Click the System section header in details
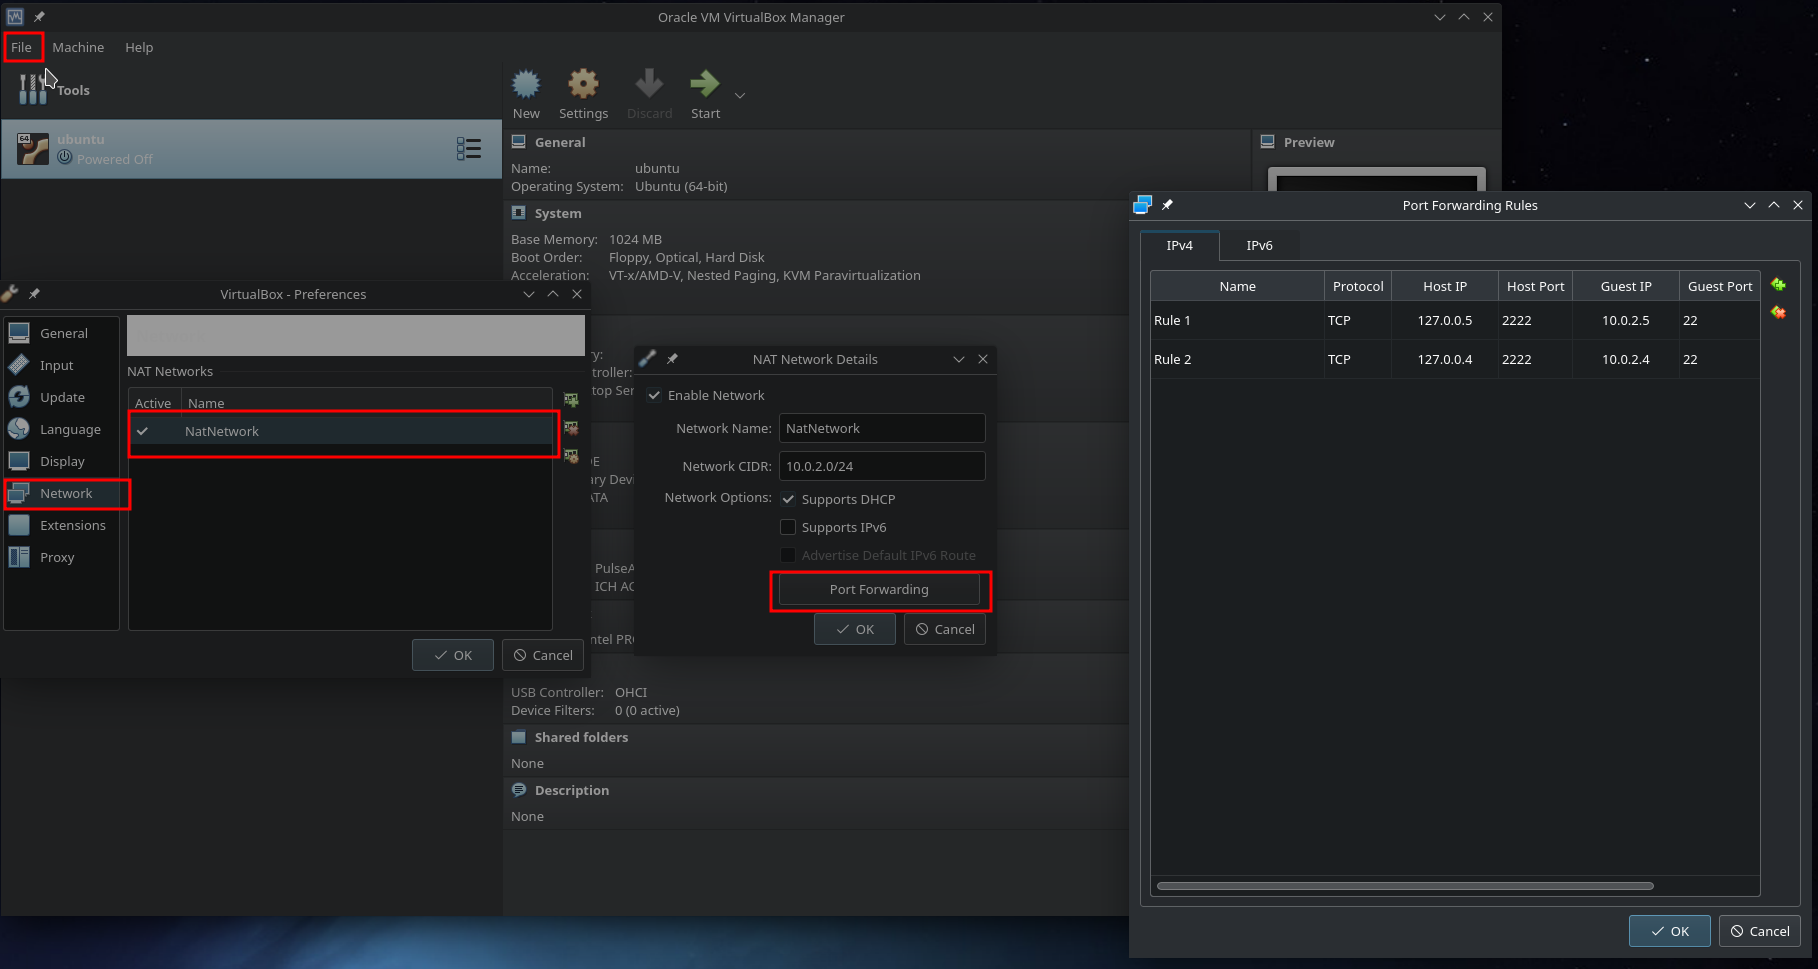This screenshot has height=969, width=1818. 558,213
